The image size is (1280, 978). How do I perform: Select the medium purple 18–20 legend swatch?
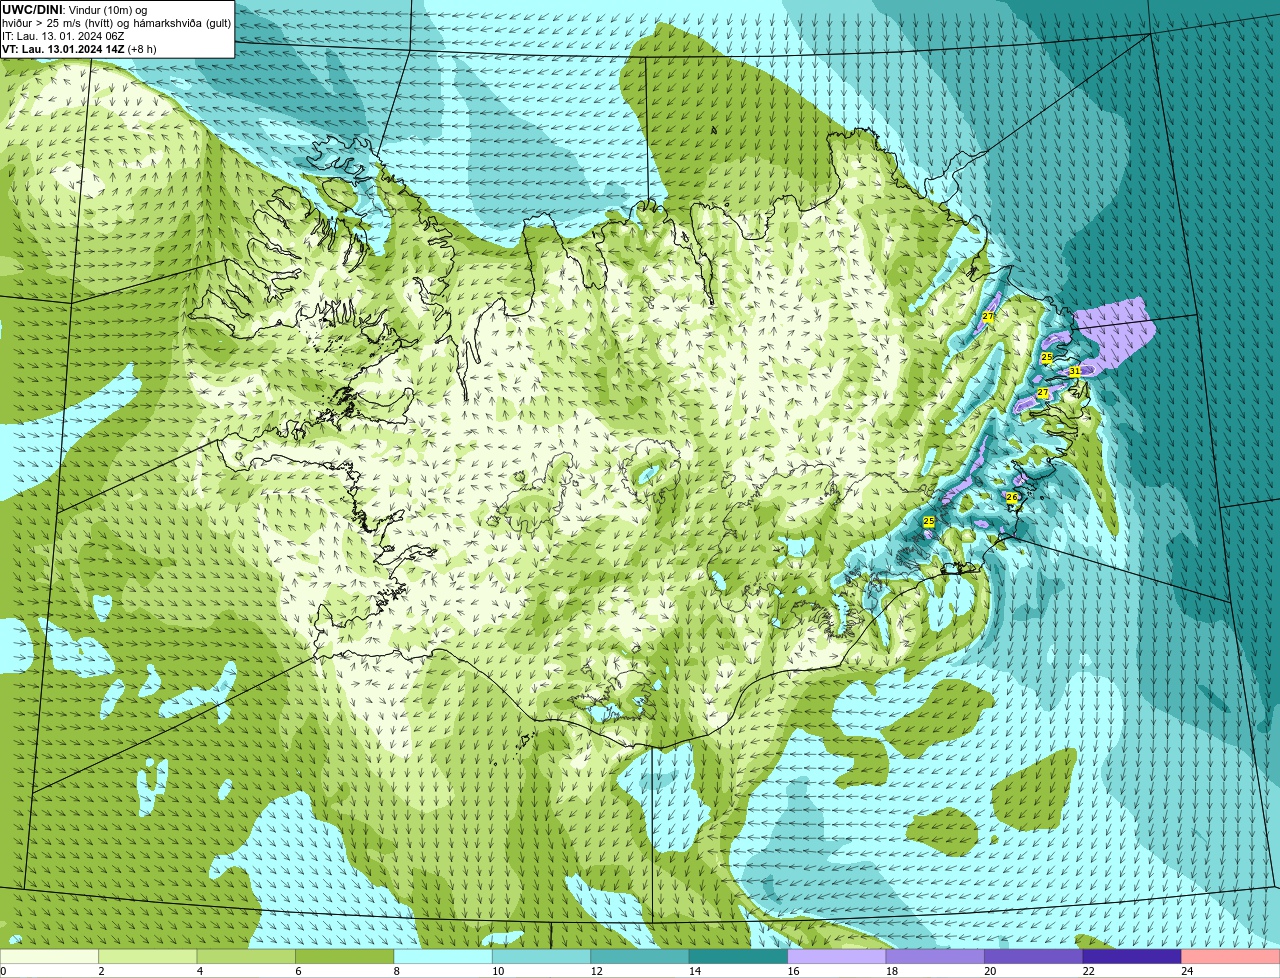pos(935,956)
